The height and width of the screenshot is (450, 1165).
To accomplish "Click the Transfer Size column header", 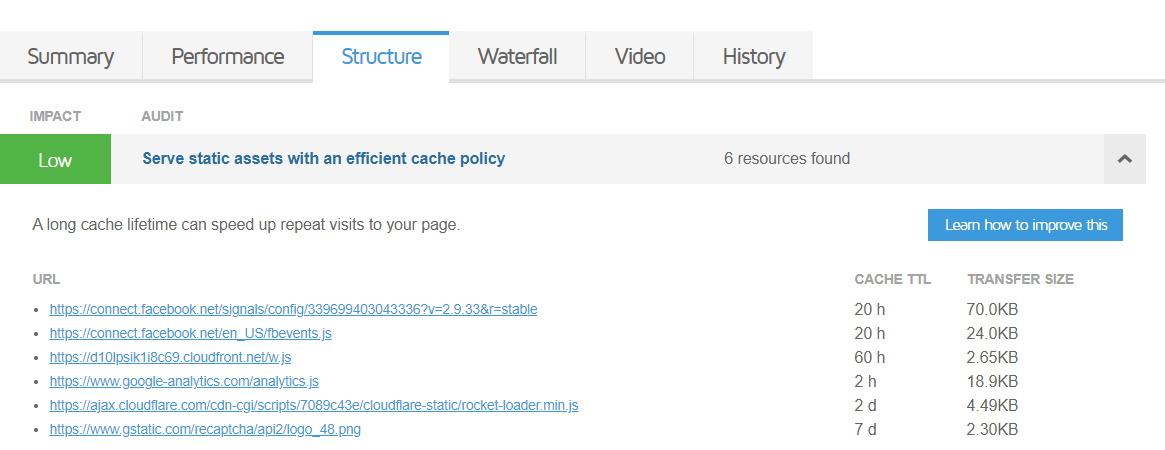I will click(x=1020, y=279).
